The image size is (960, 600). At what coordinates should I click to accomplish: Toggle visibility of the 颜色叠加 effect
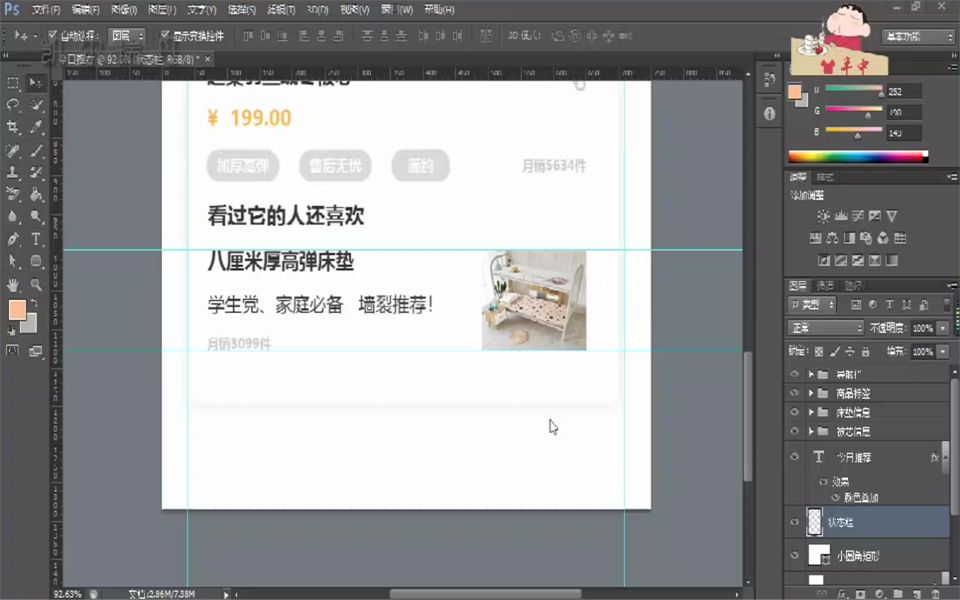pyautogui.click(x=834, y=498)
